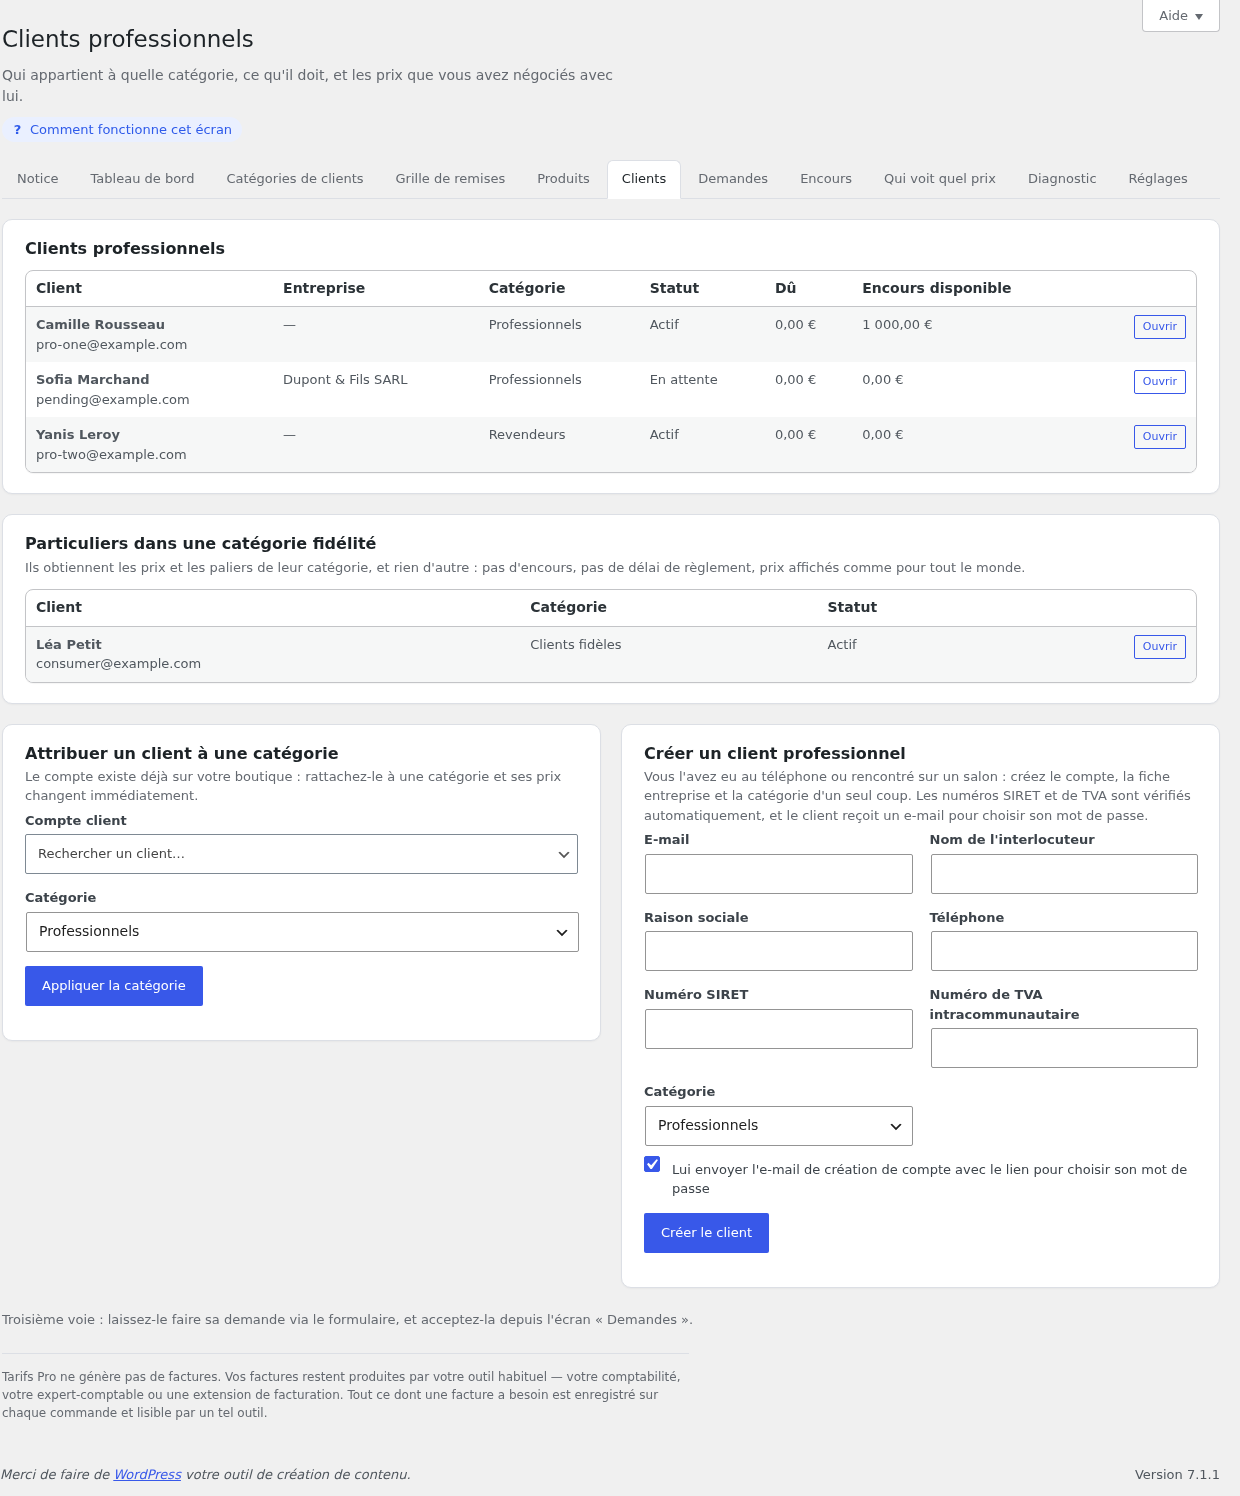The width and height of the screenshot is (1240, 1496).
Task: Open the Catégorie dropdown in Créer un client
Action: [x=778, y=1126]
